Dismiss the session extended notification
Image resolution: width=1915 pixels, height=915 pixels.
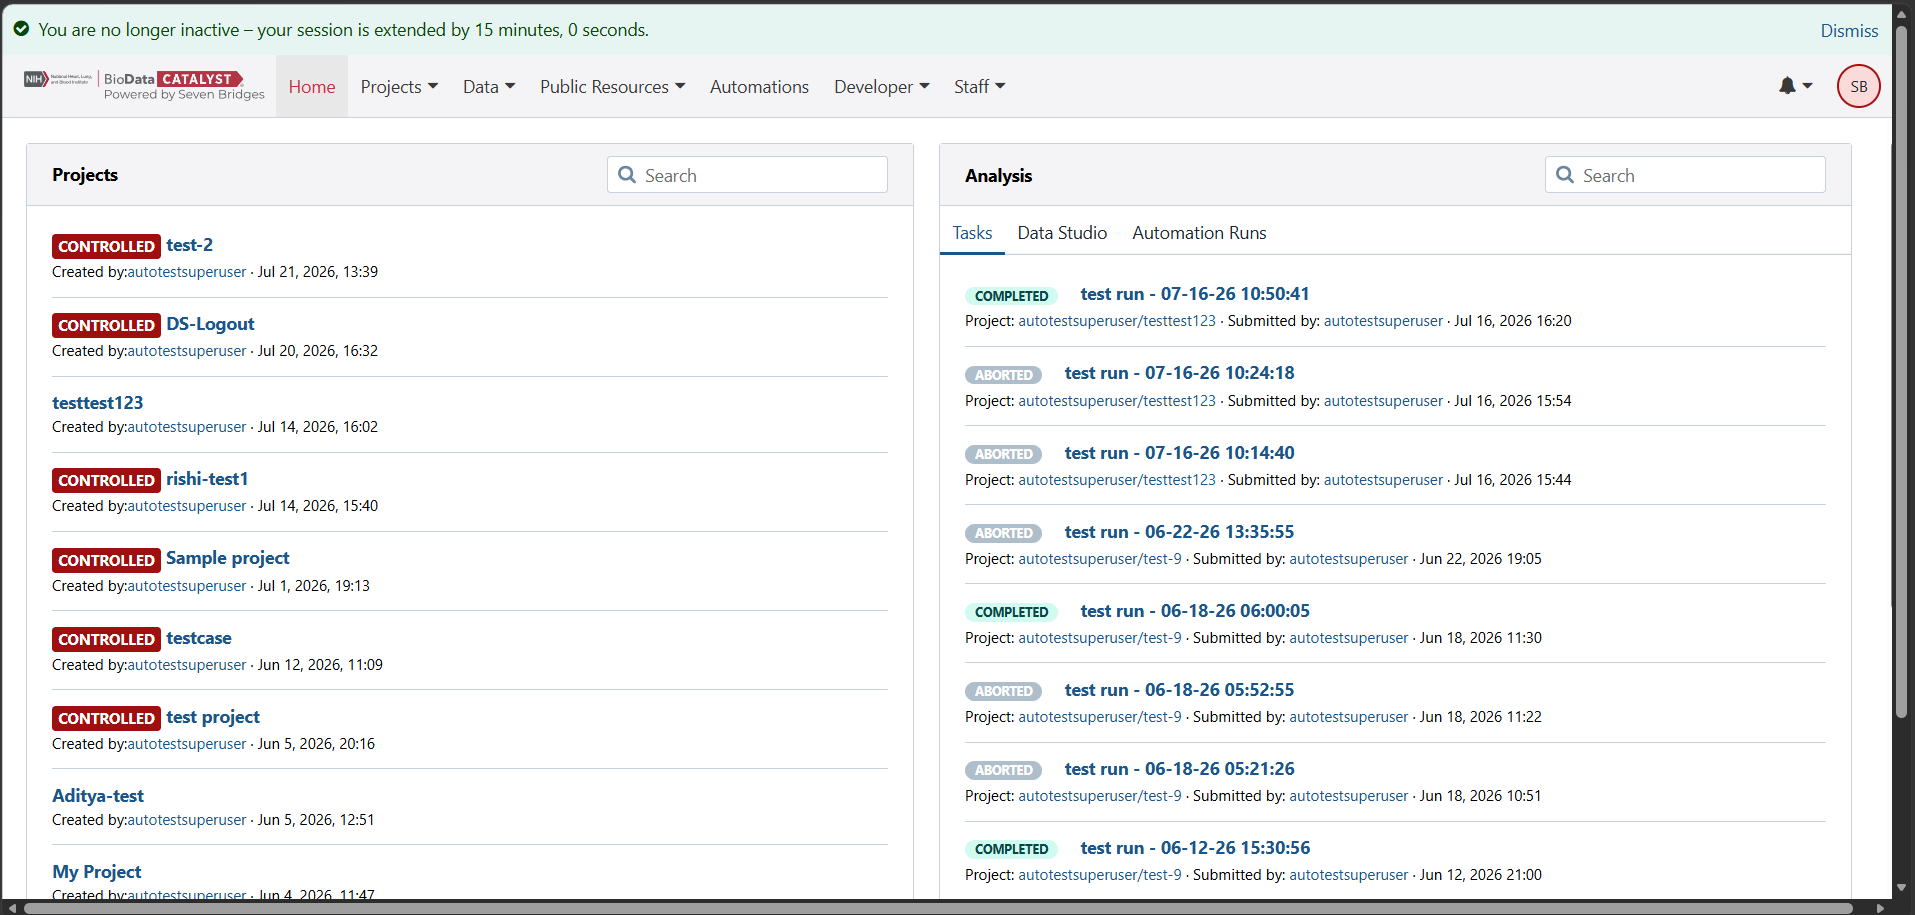1849,30
